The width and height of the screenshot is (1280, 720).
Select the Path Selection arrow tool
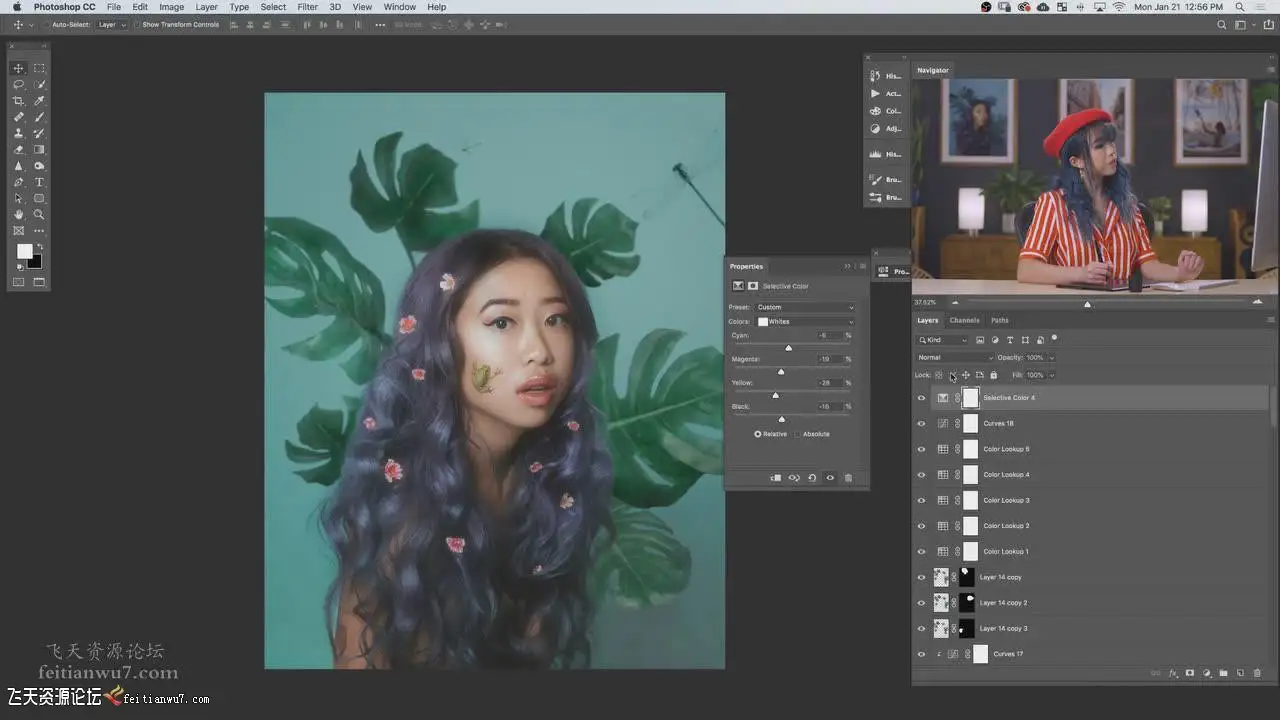tap(18, 198)
